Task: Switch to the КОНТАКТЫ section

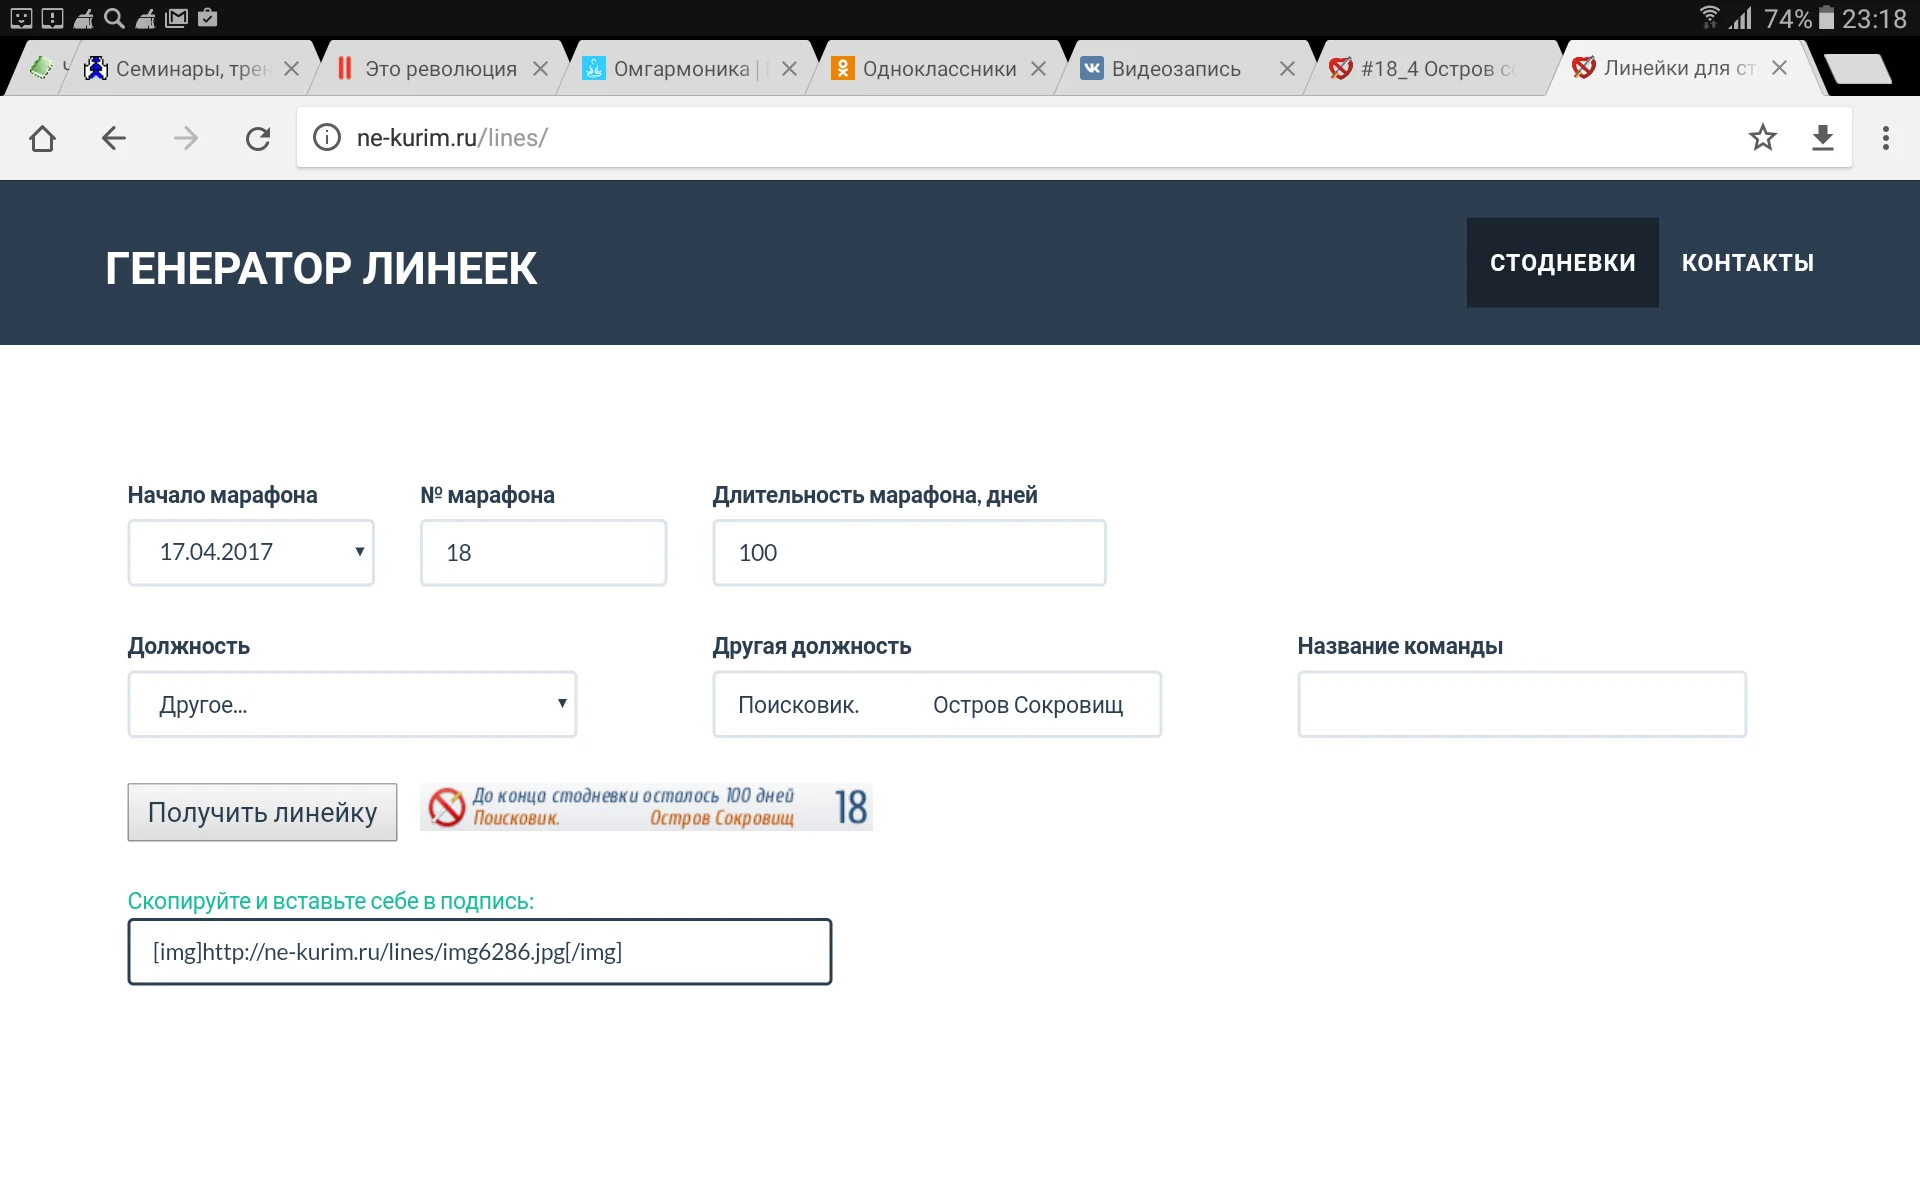Action: [x=1748, y=262]
